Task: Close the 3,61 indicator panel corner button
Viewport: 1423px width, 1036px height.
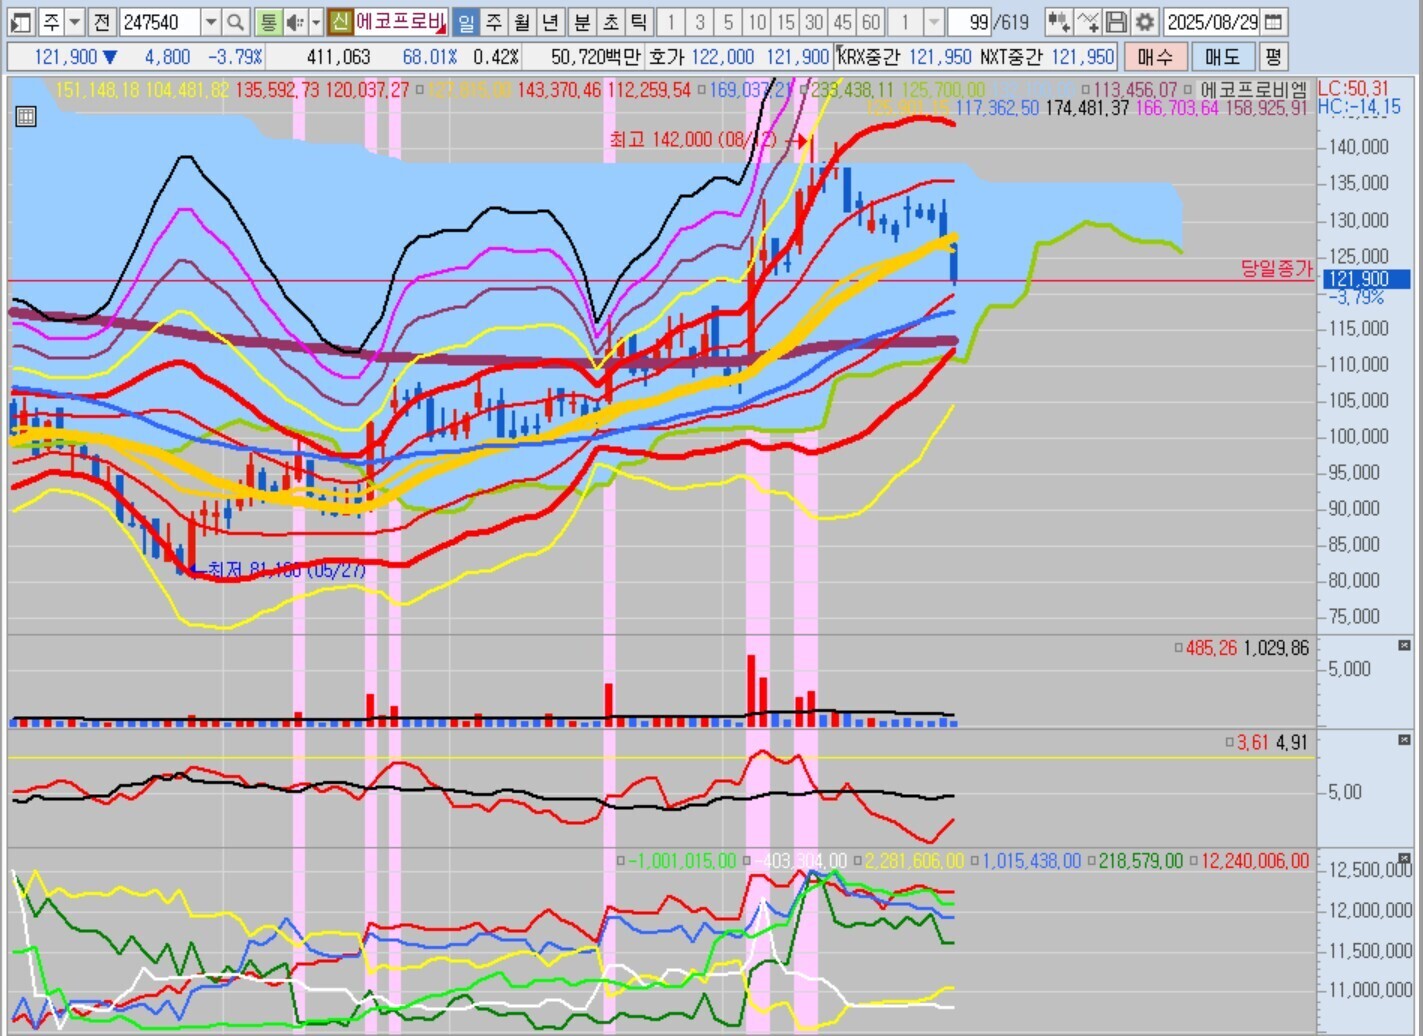Action: click(1404, 741)
